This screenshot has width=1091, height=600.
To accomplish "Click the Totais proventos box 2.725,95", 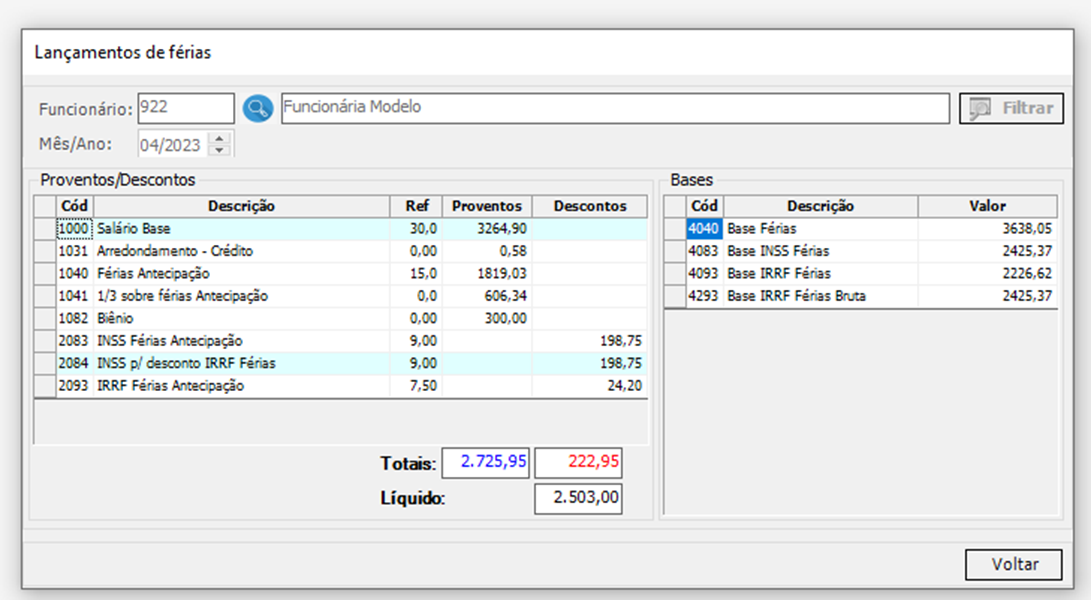I will coord(486,462).
